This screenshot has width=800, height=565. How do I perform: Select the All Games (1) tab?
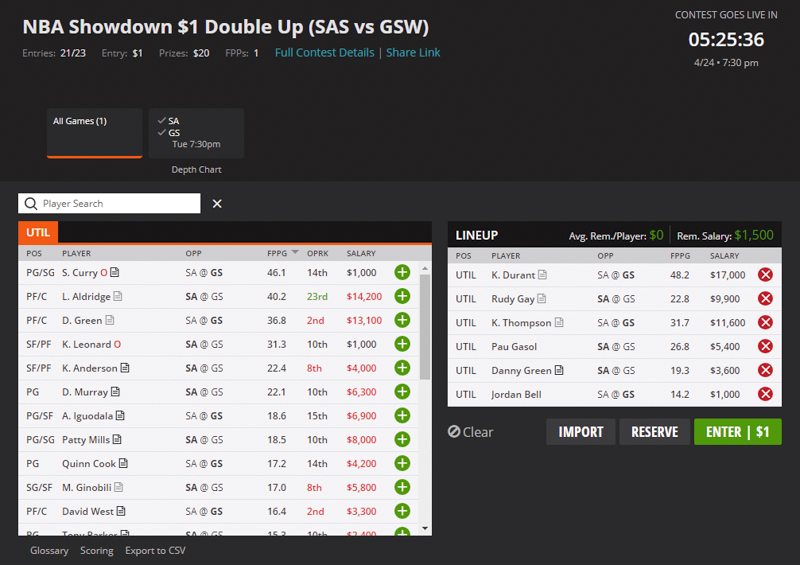94,133
